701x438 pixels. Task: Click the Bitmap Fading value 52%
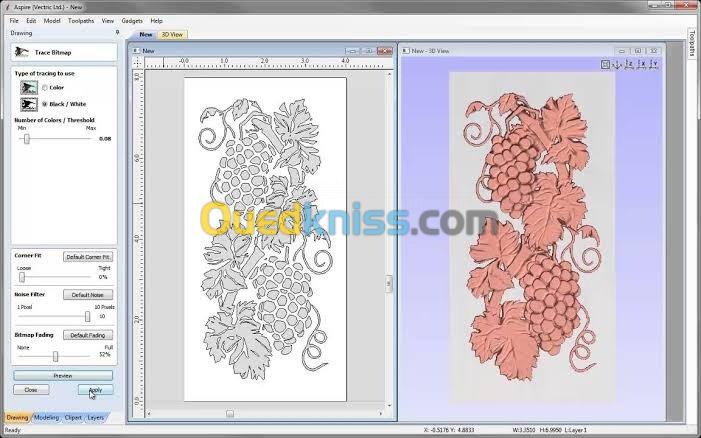click(105, 355)
